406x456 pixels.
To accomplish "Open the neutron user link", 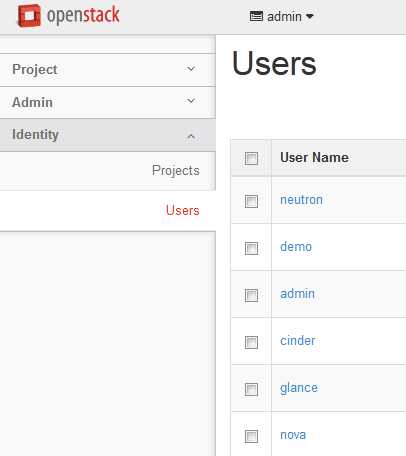I will click(x=301, y=200).
